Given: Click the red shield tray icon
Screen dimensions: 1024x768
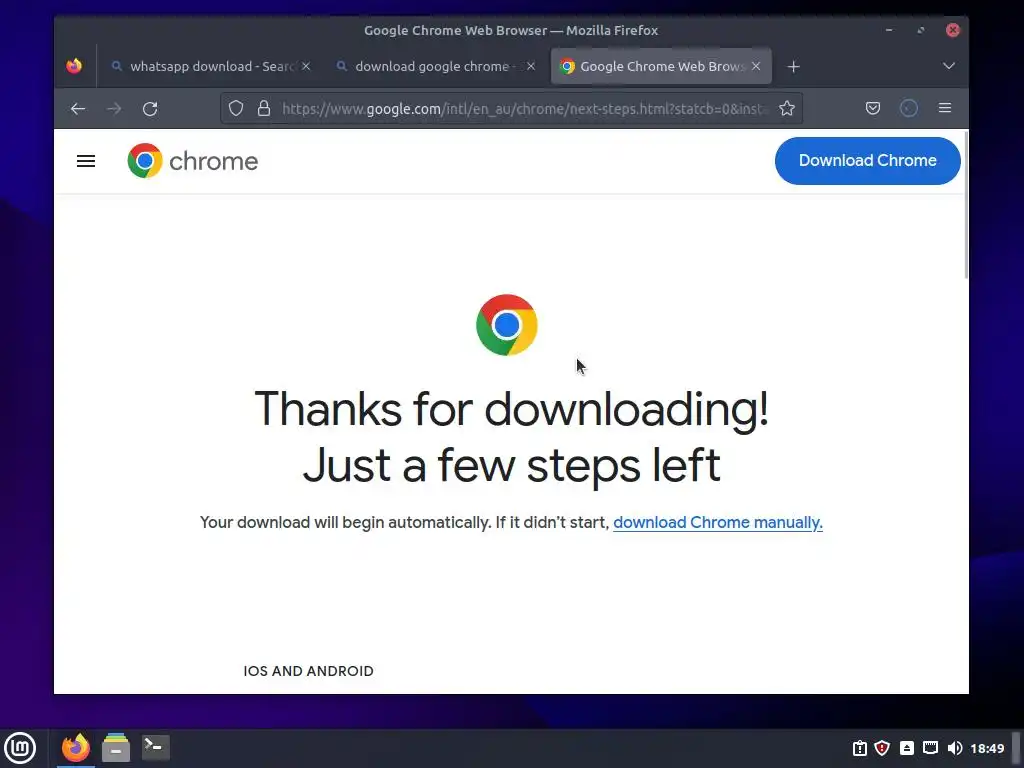Looking at the screenshot, I should (882, 748).
